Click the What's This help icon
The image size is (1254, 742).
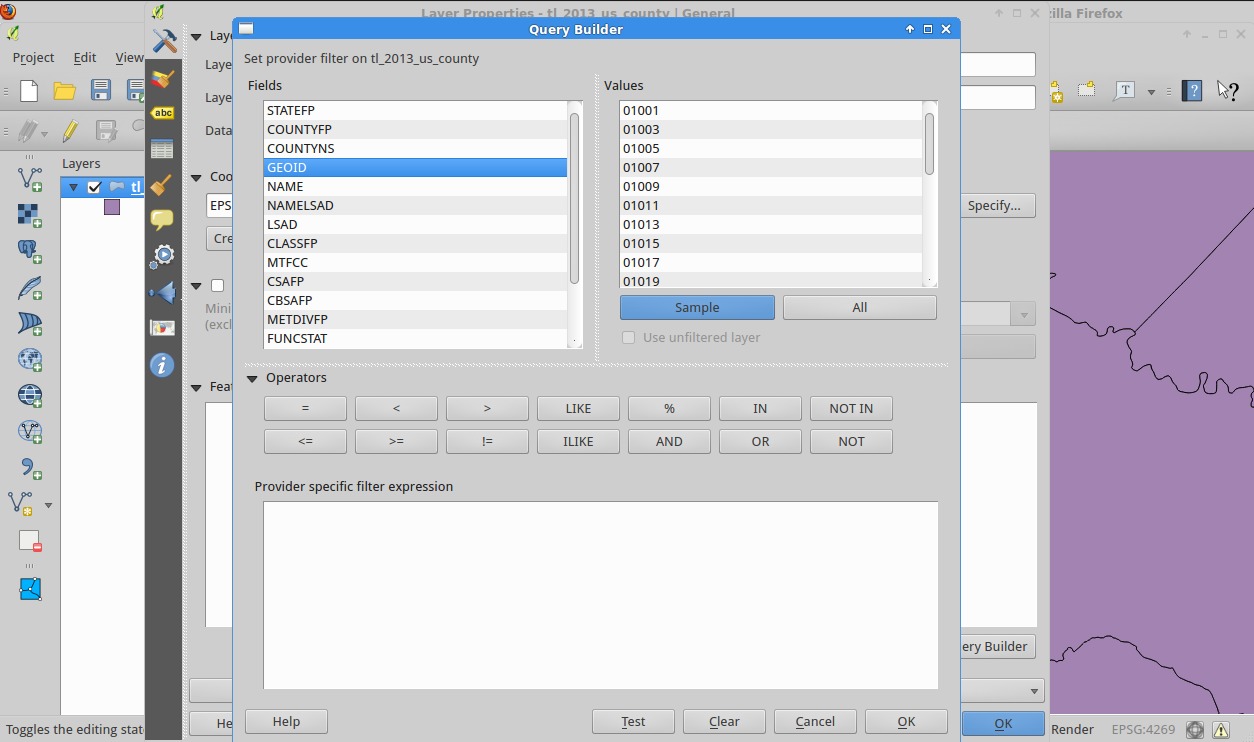[1227, 91]
